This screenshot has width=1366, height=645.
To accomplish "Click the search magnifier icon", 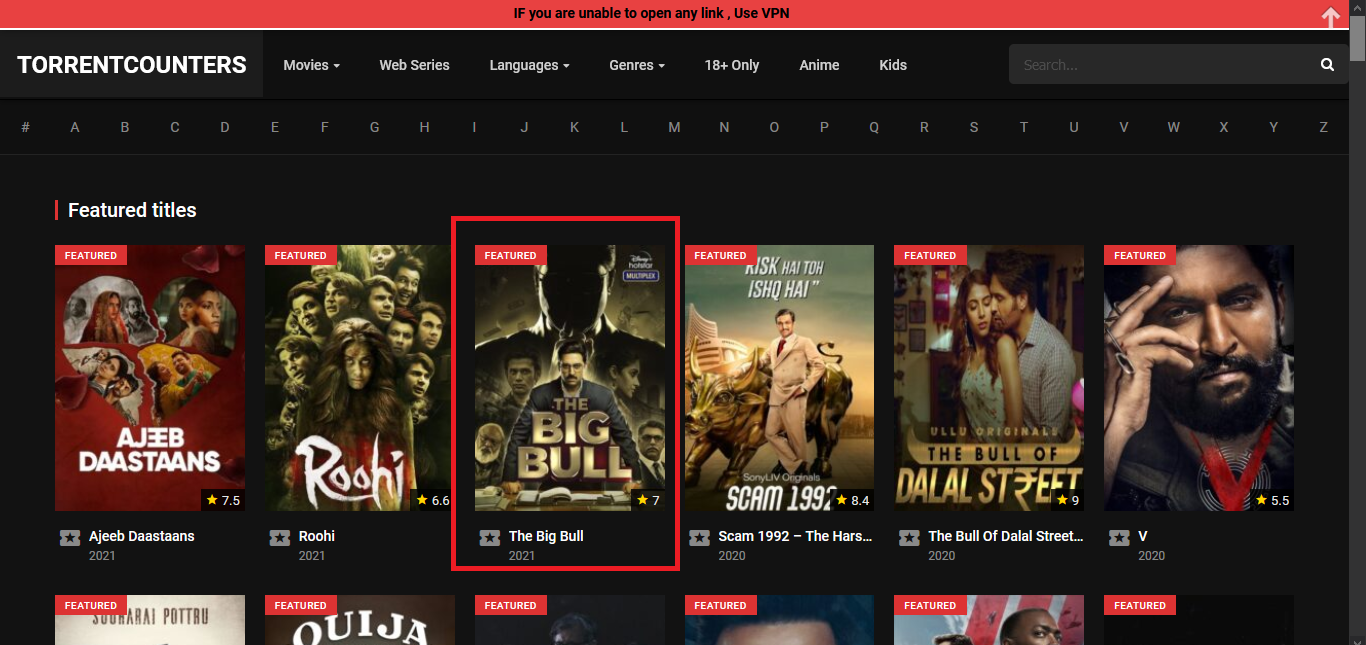I will pyautogui.click(x=1327, y=65).
